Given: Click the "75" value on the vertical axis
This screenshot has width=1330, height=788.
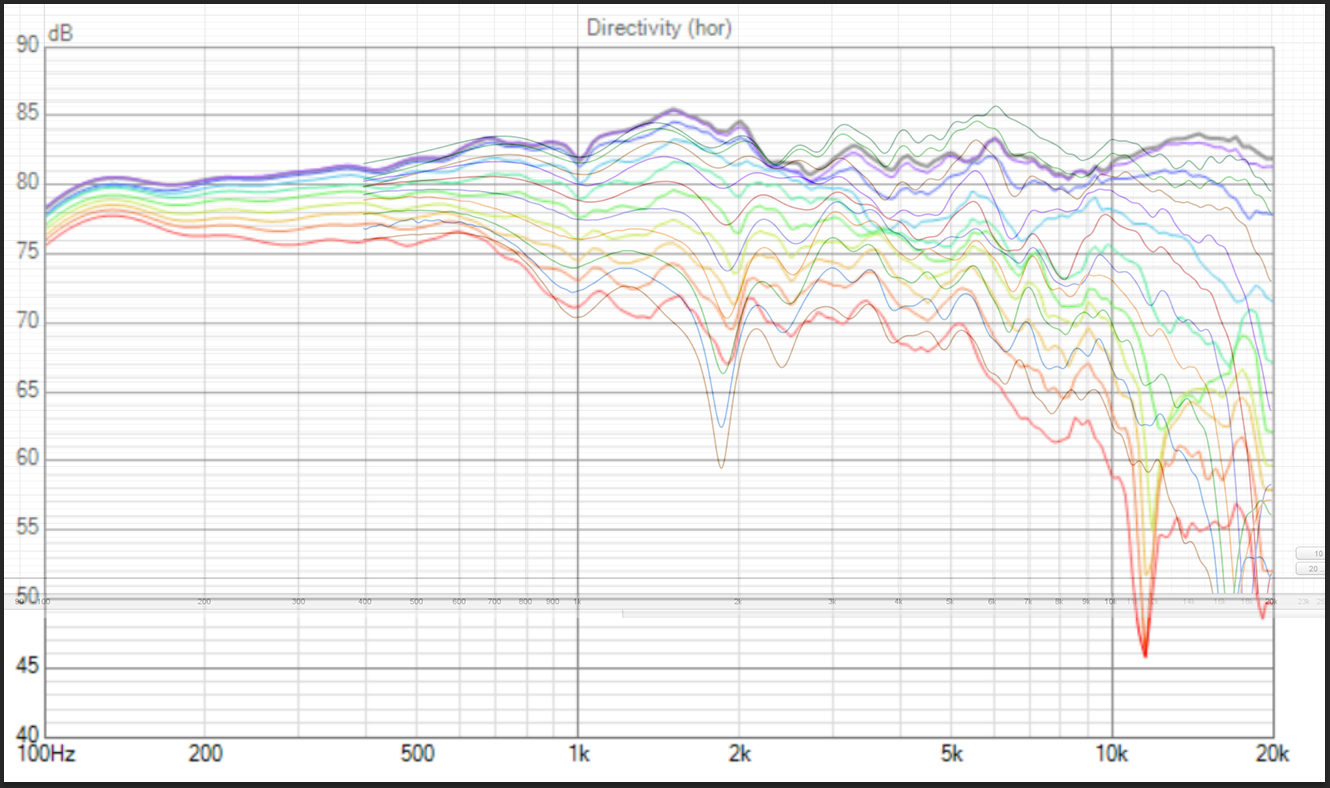Looking at the screenshot, I should (27, 252).
